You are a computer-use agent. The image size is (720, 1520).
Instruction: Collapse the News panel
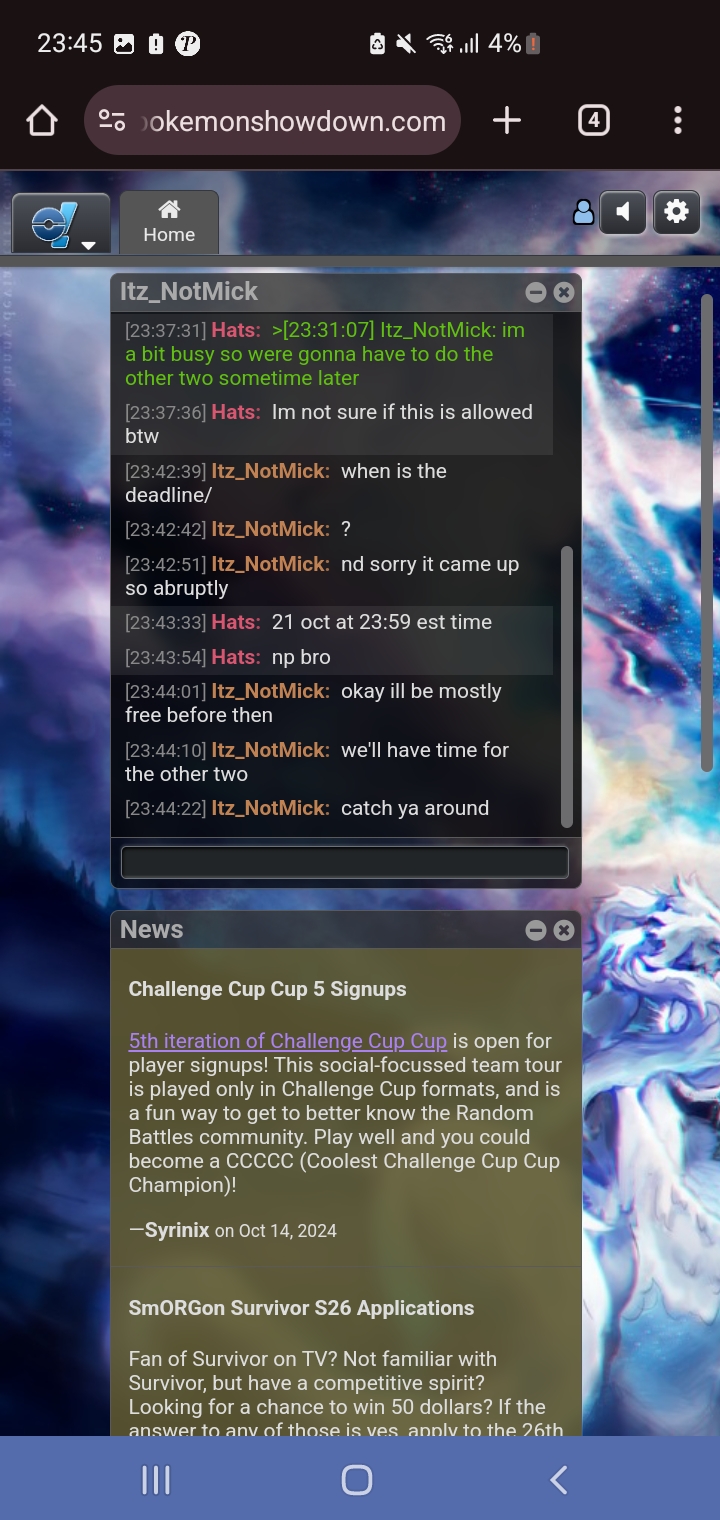536,930
